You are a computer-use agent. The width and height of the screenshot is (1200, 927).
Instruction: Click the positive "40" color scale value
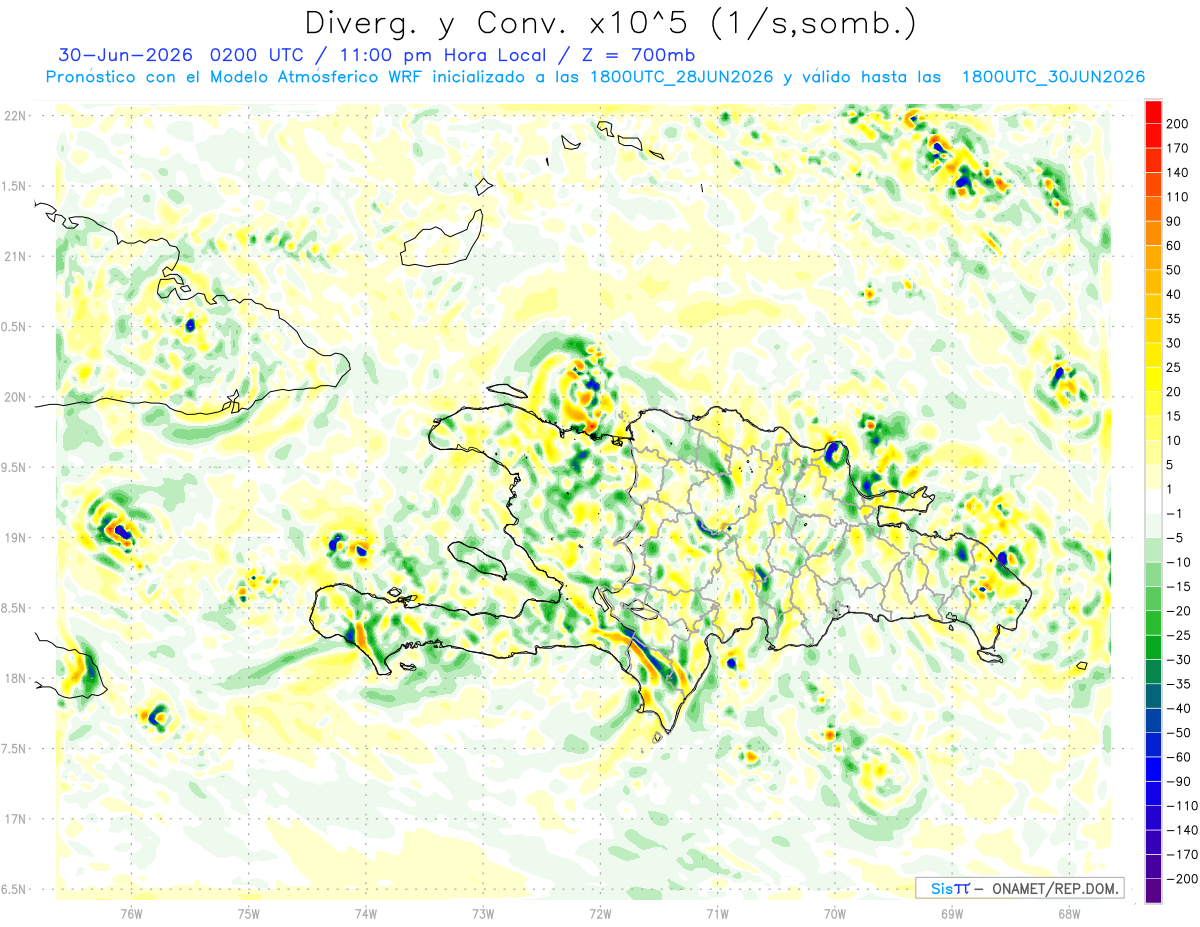tap(1174, 294)
